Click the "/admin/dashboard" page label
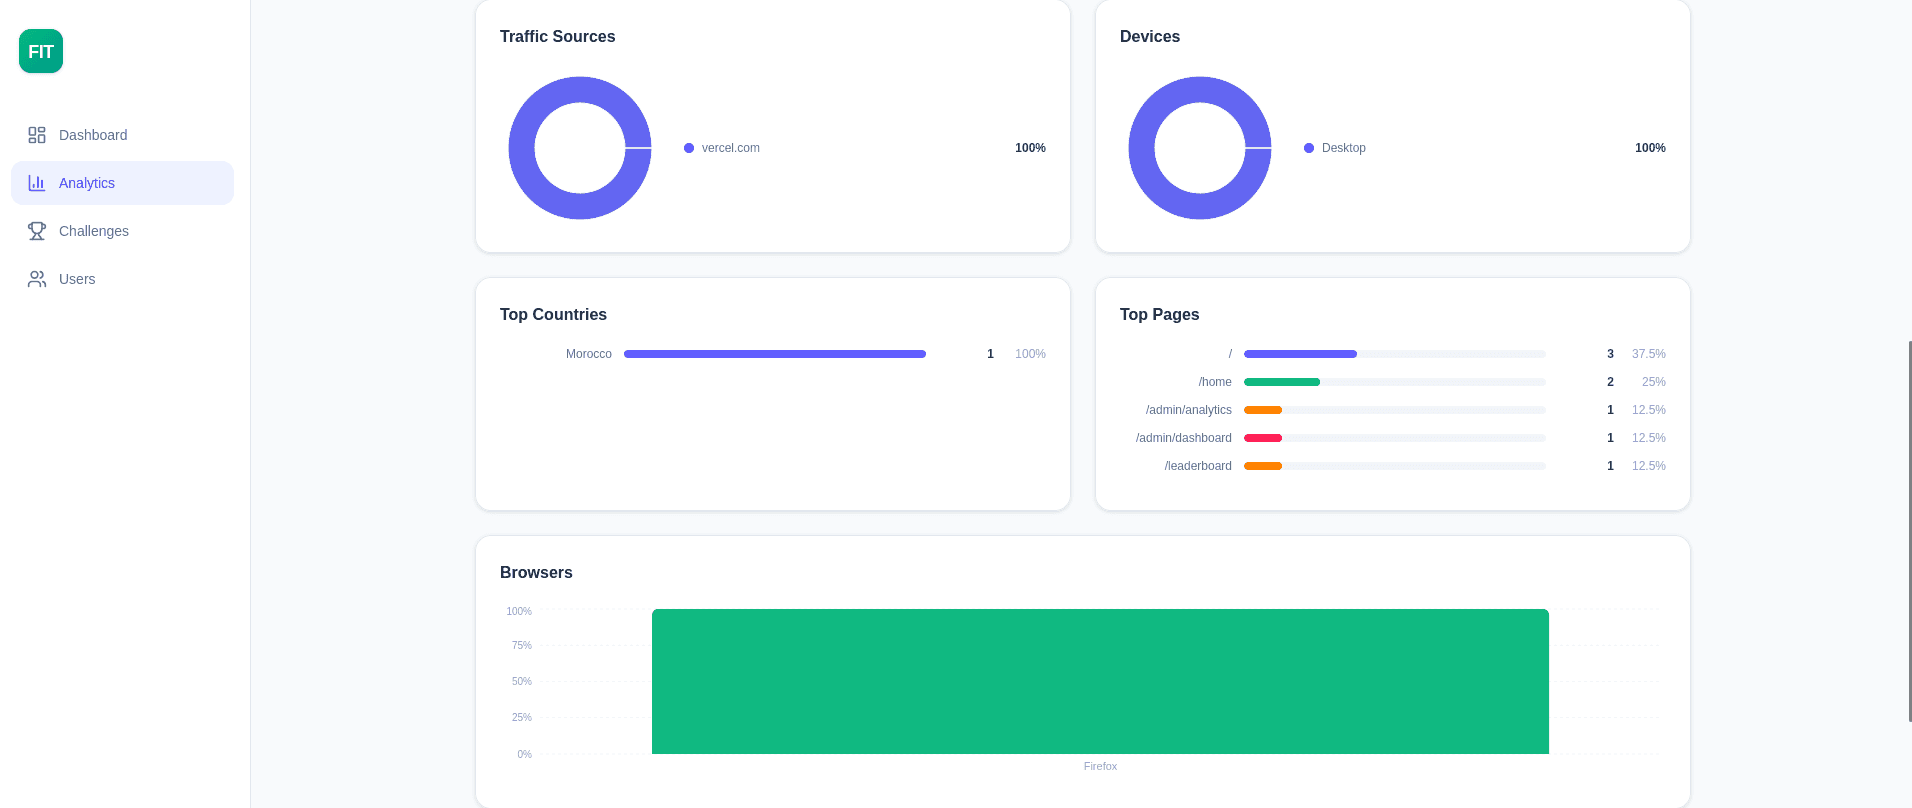 point(1184,438)
